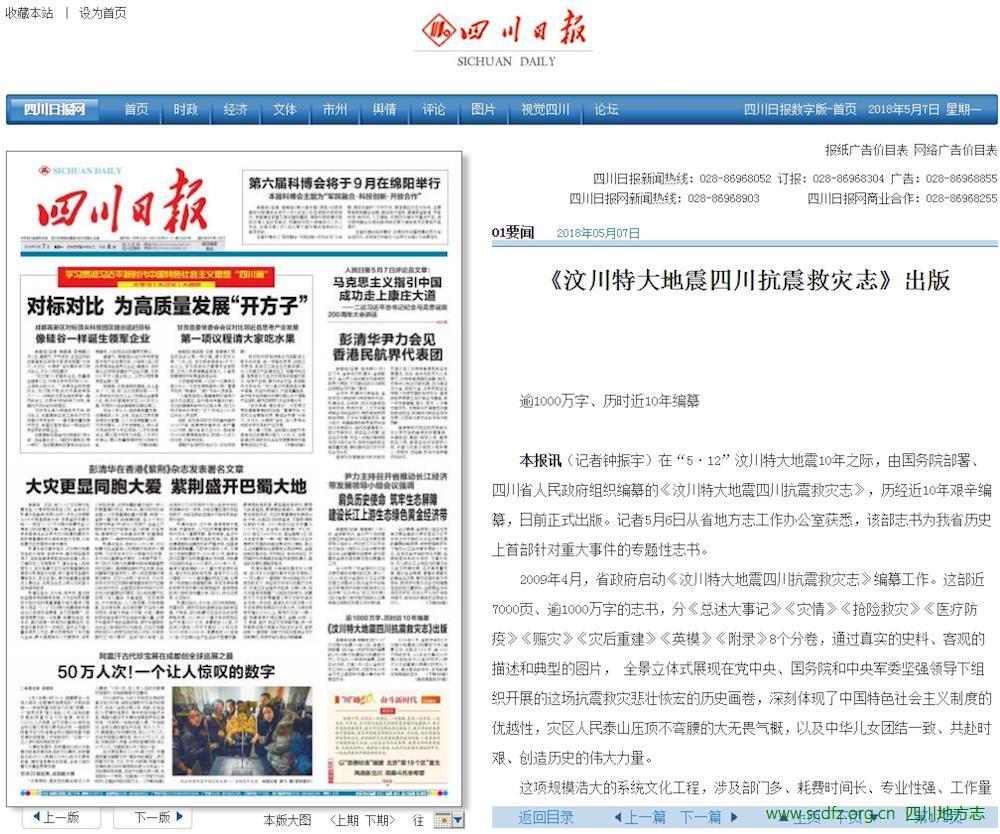Click the Sichuan Daily header logo

pyautogui.click(x=503, y=37)
